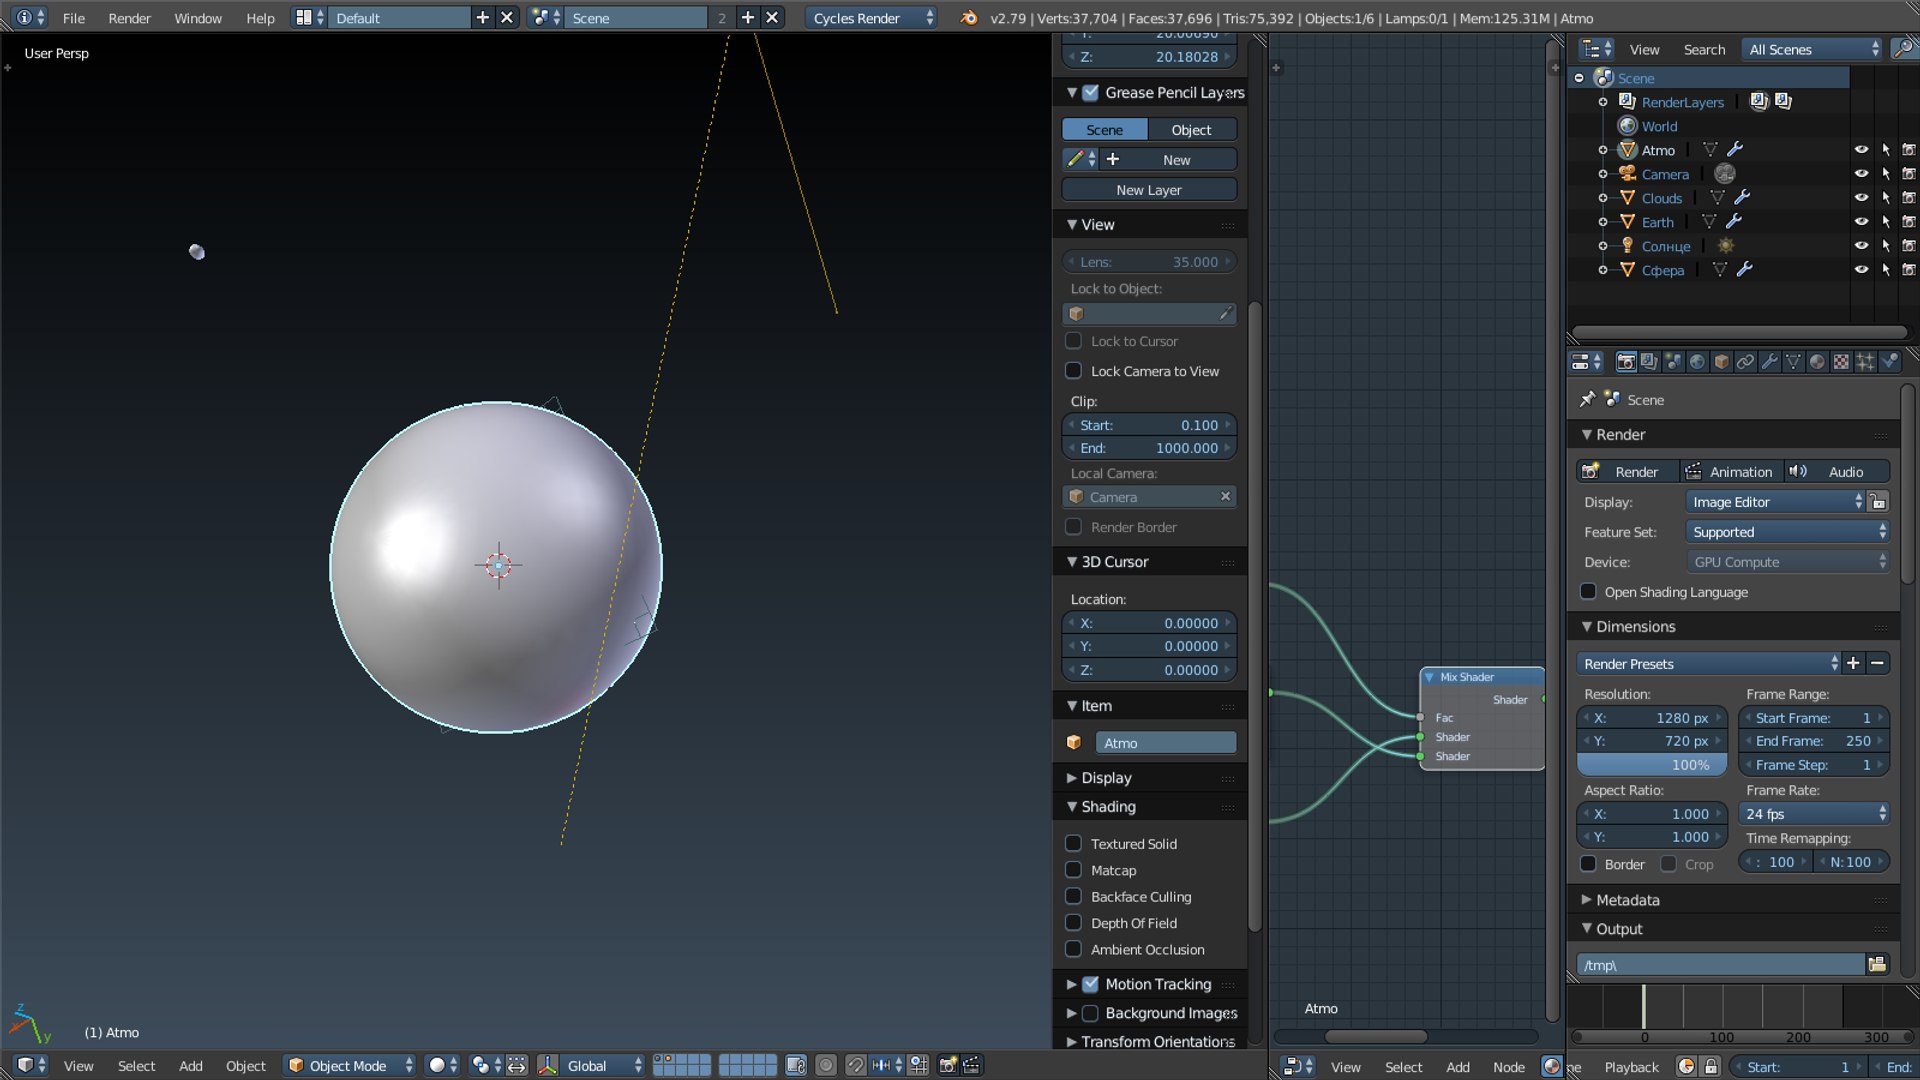
Task: Open the Window menu
Action: click(x=198, y=18)
